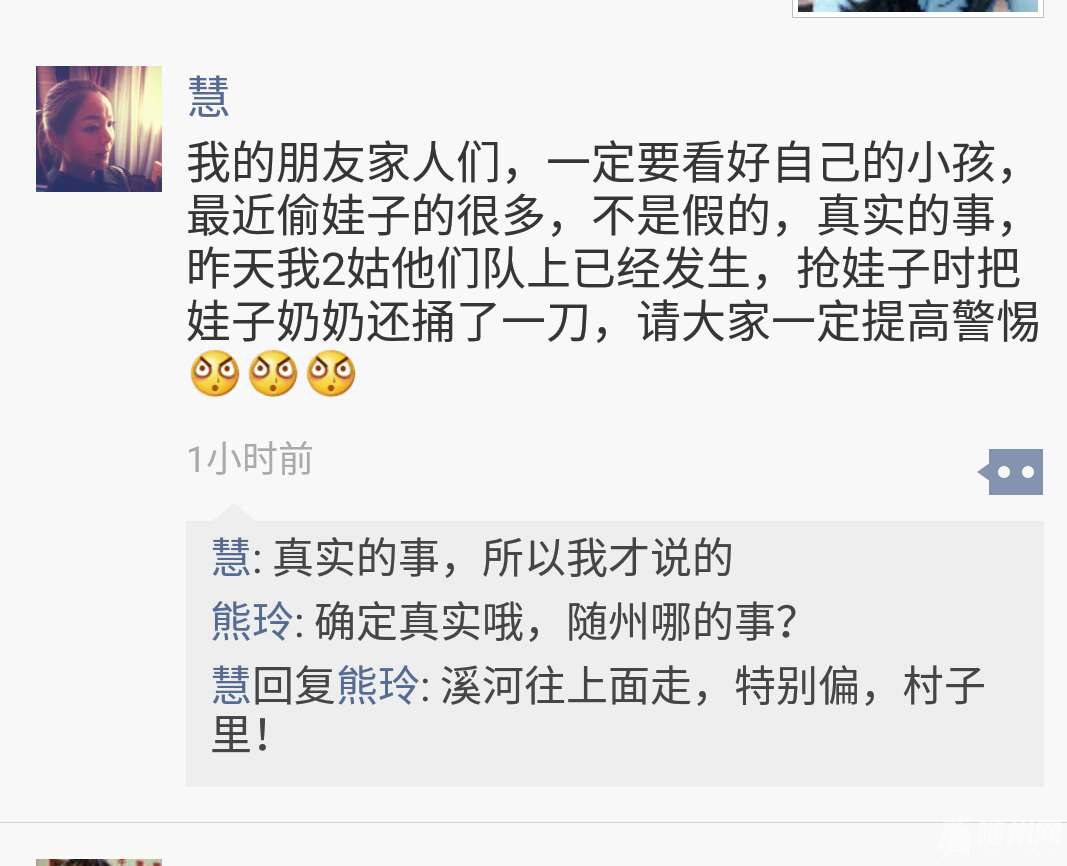
Task: Select the post text about 偷娃子
Action: tap(612, 242)
